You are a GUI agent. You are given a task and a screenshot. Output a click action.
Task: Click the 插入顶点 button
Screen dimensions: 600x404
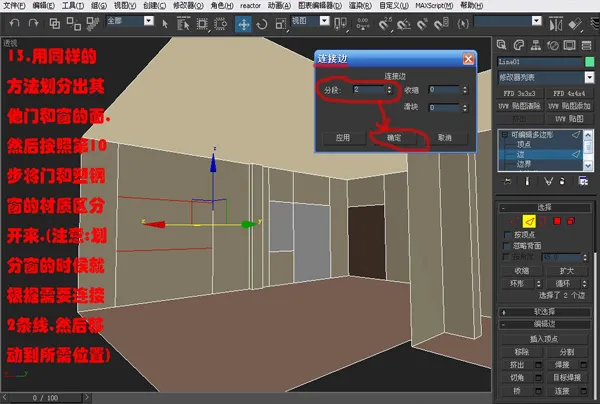pyautogui.click(x=544, y=339)
